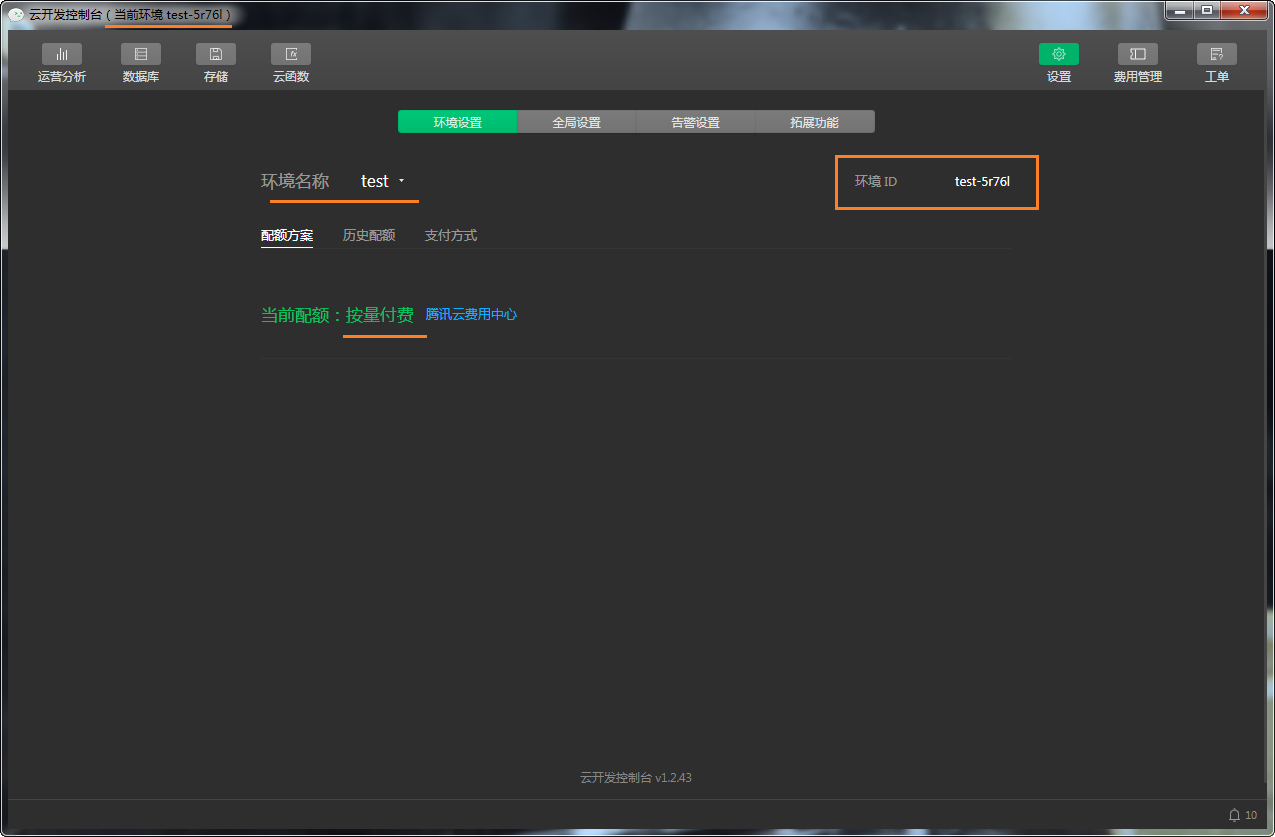Click the environment ID value test-5r76l
This screenshot has height=837, width=1275.
pyautogui.click(x=982, y=182)
